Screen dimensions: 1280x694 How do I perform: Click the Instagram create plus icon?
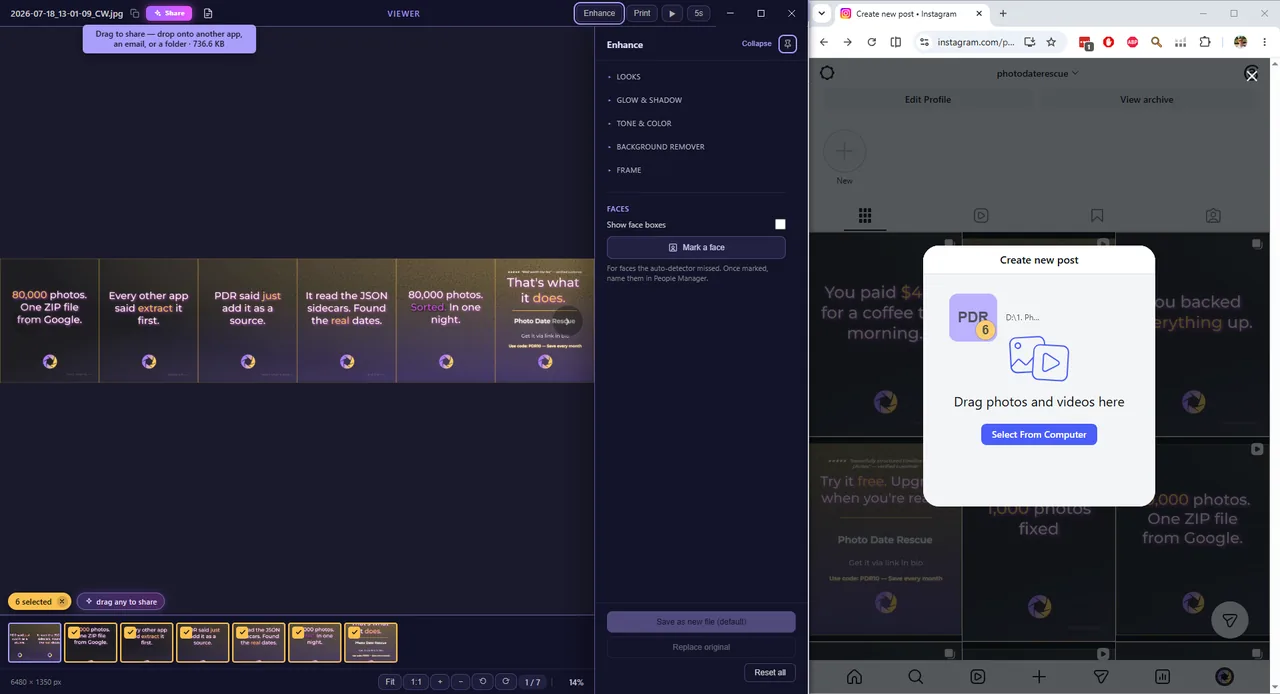pos(1039,677)
